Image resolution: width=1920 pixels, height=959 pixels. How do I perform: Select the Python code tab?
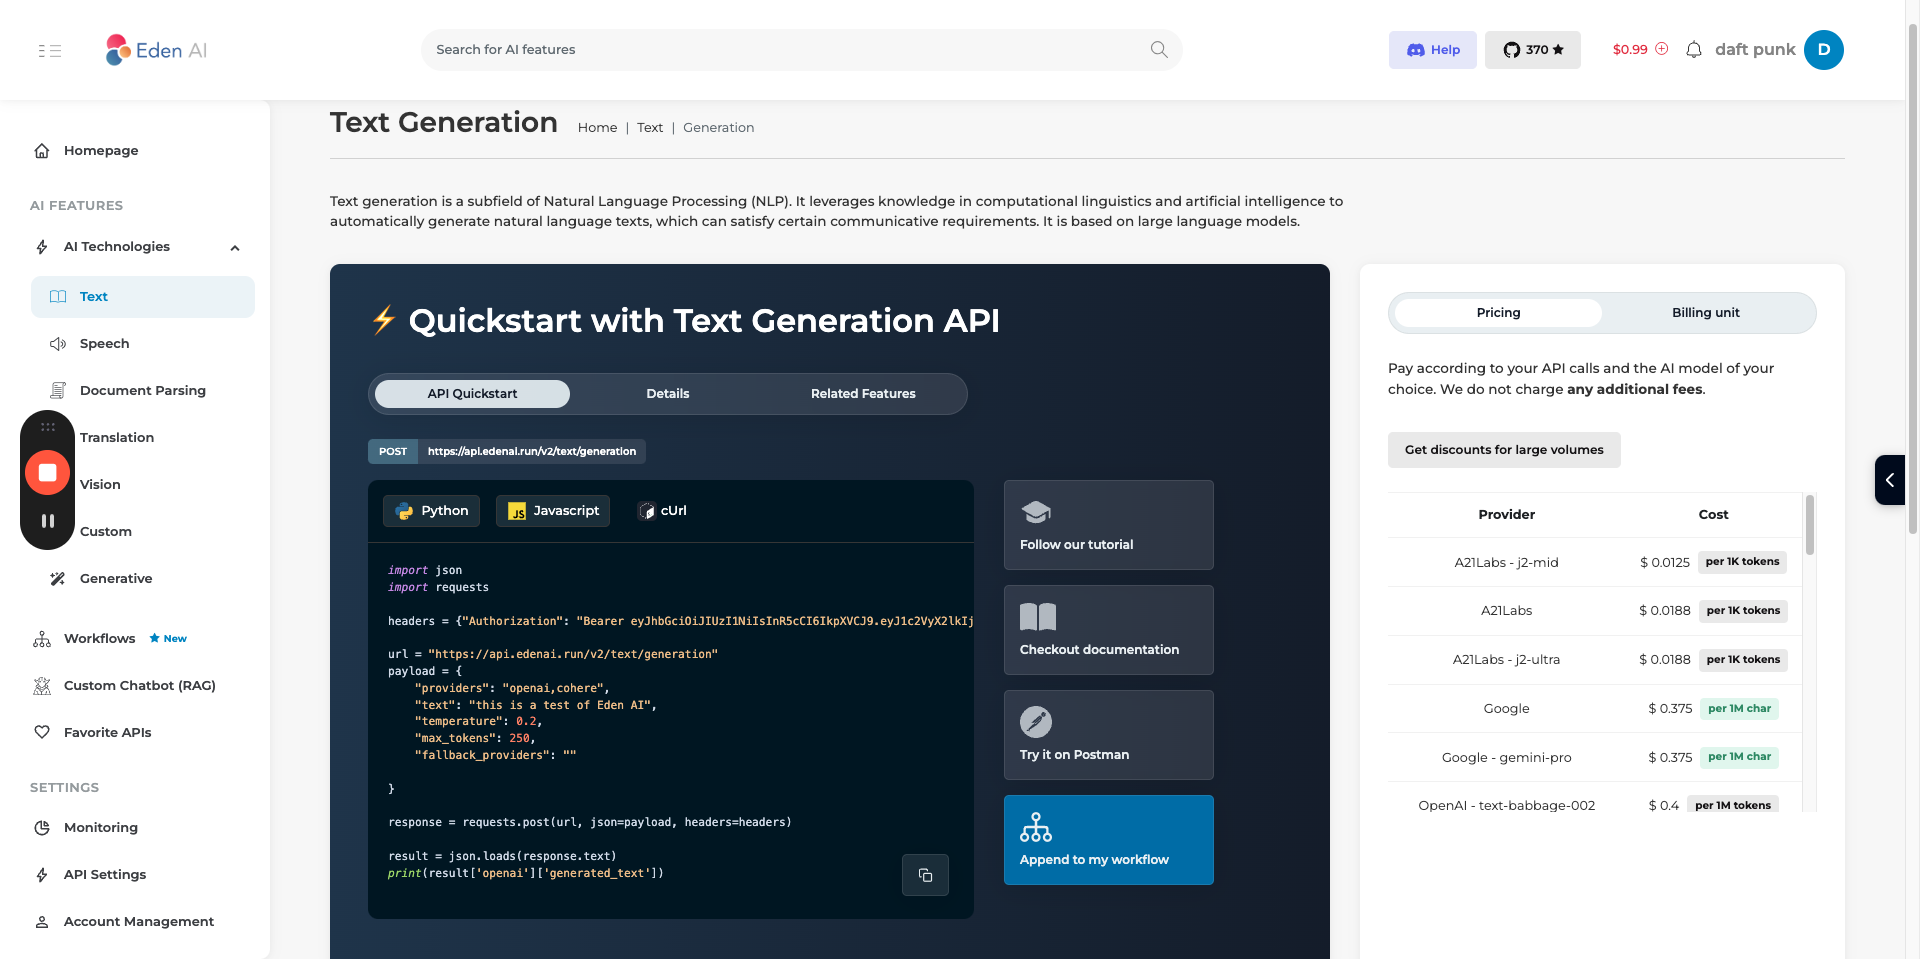[432, 511]
